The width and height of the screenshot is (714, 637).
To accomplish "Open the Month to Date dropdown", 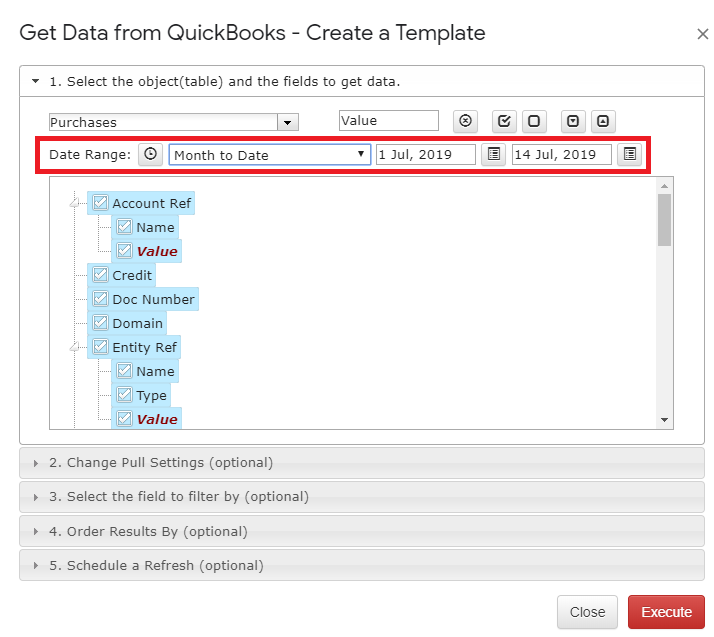I will tap(270, 155).
